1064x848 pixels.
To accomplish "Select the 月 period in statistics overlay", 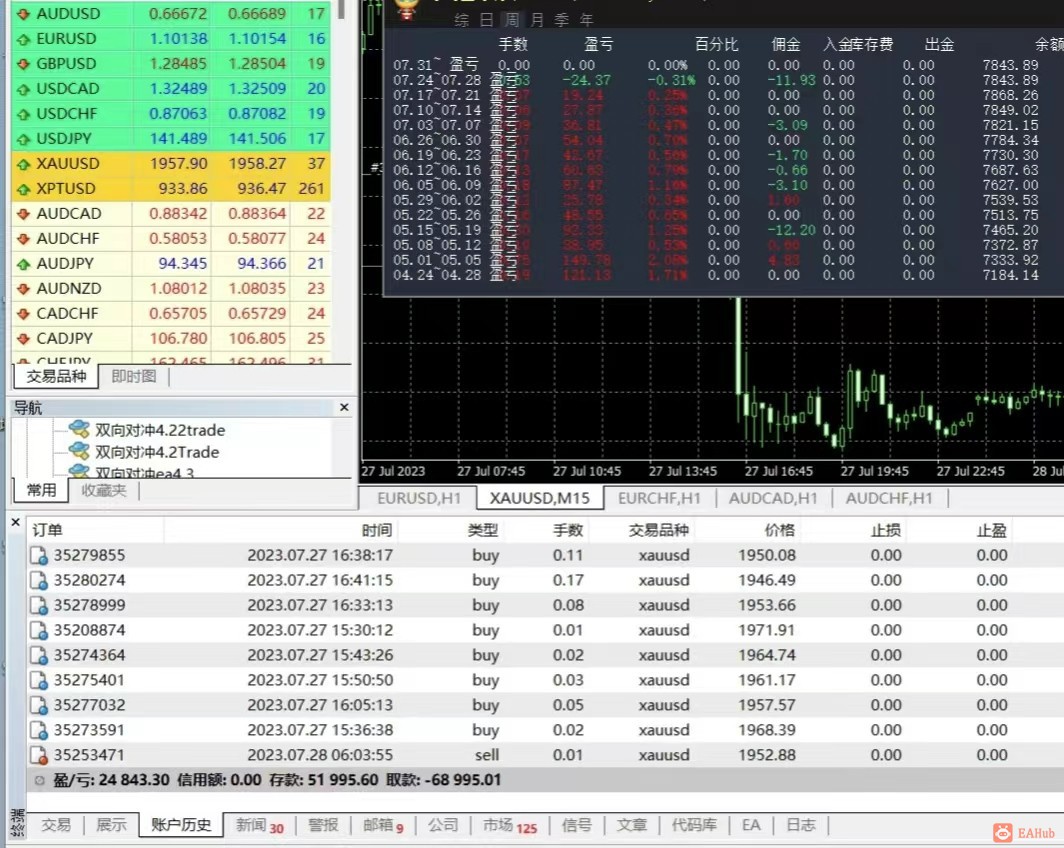I will click(x=536, y=20).
